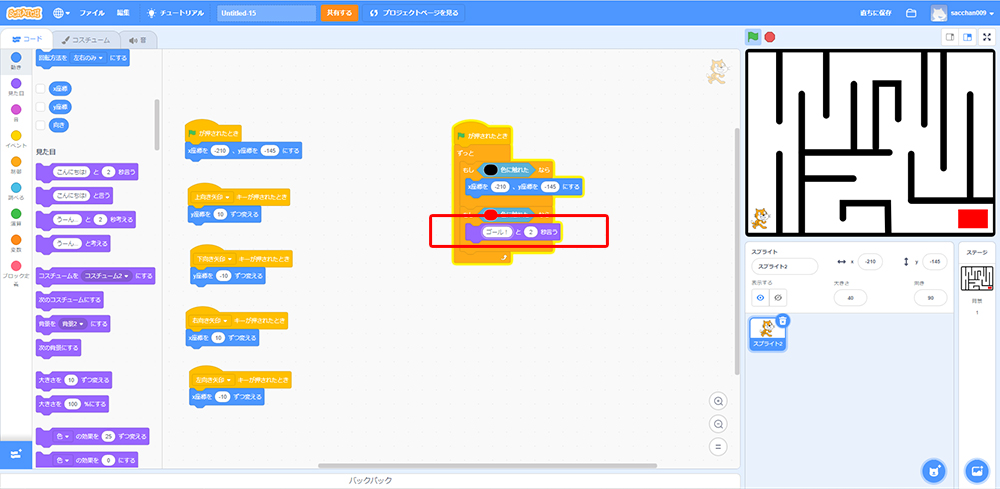The height and width of the screenshot is (489, 1000).
Task: Click the green flag to run the project
Action: (753, 37)
